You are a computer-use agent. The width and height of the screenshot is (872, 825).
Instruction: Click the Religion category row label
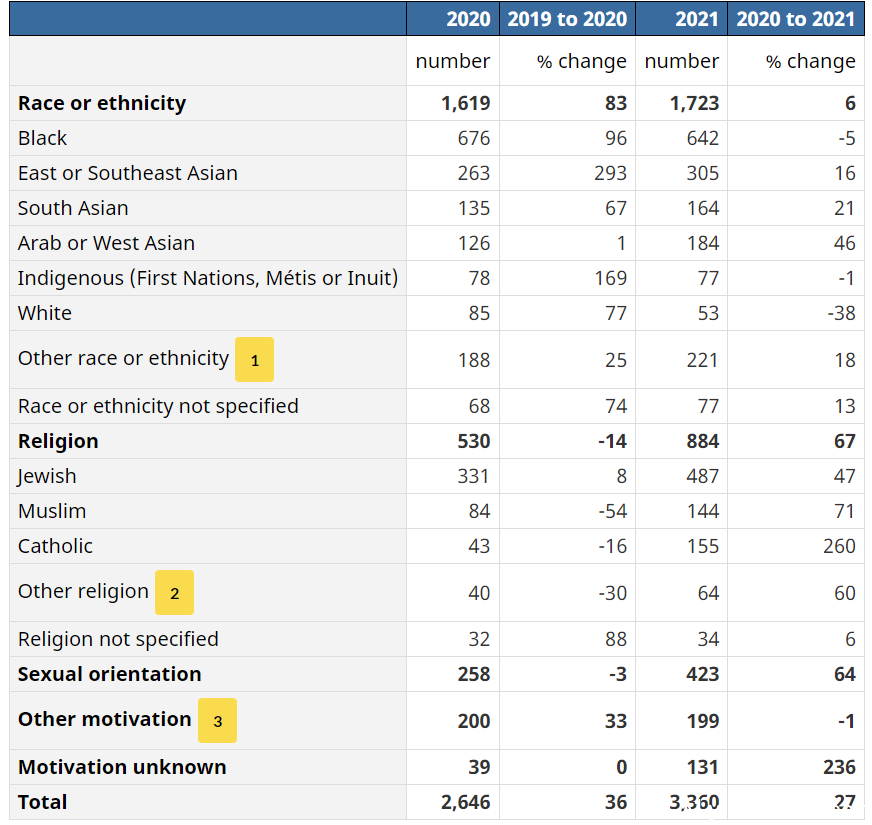click(58, 441)
